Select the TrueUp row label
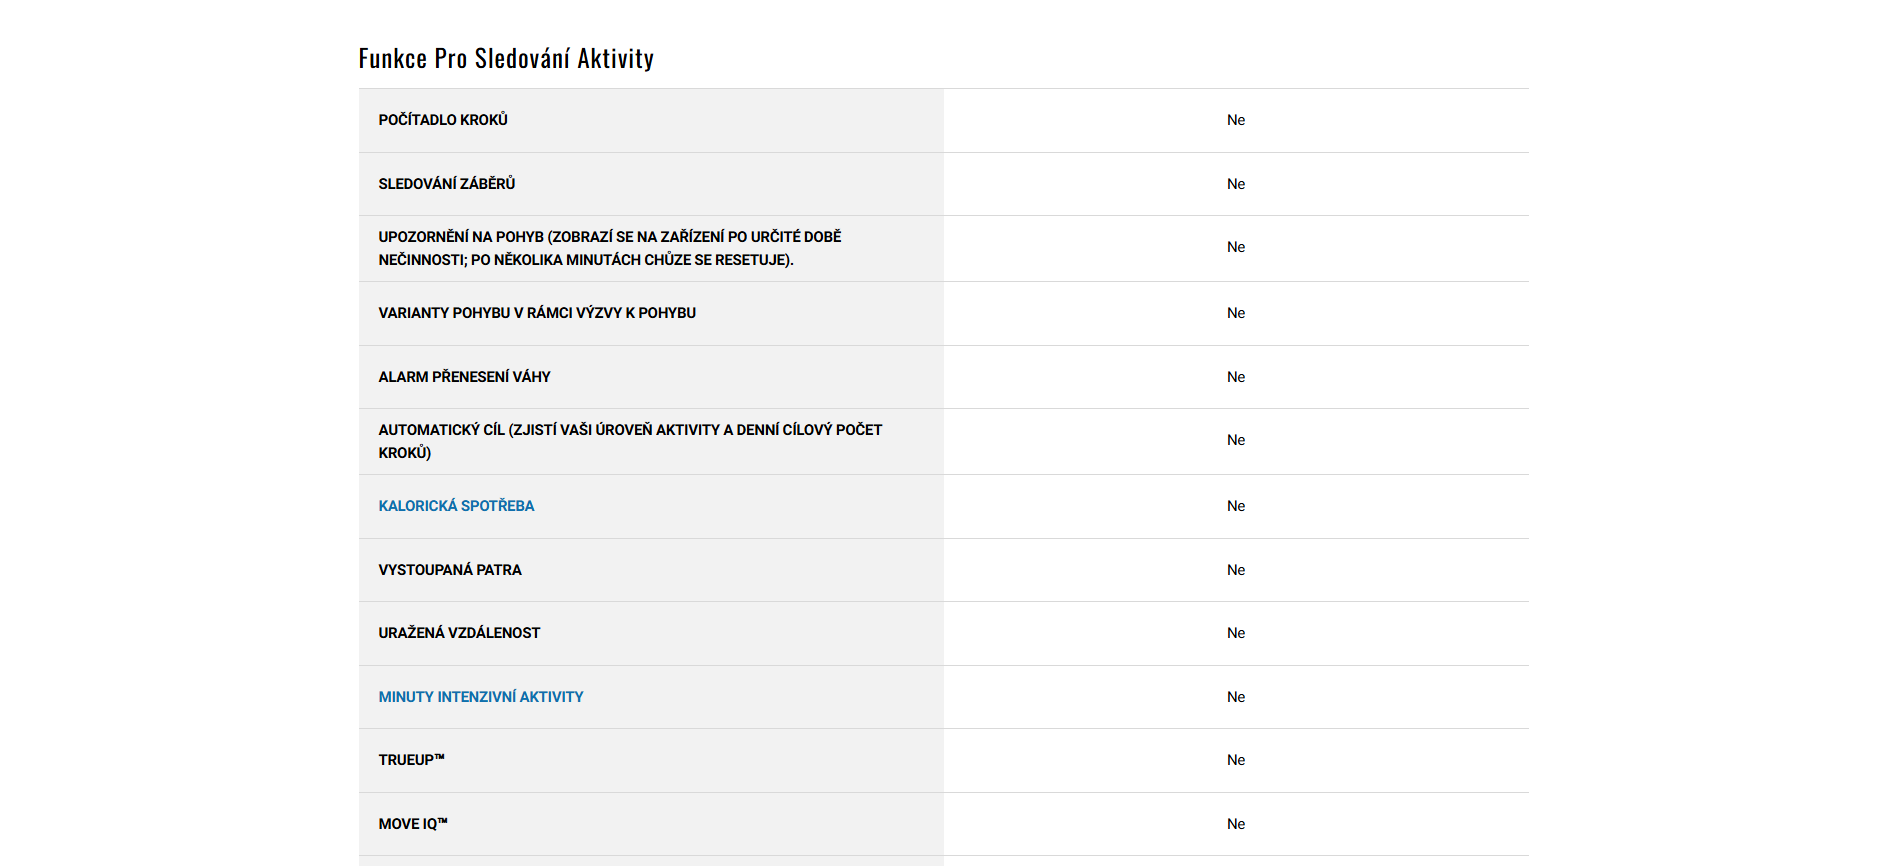 click(411, 760)
